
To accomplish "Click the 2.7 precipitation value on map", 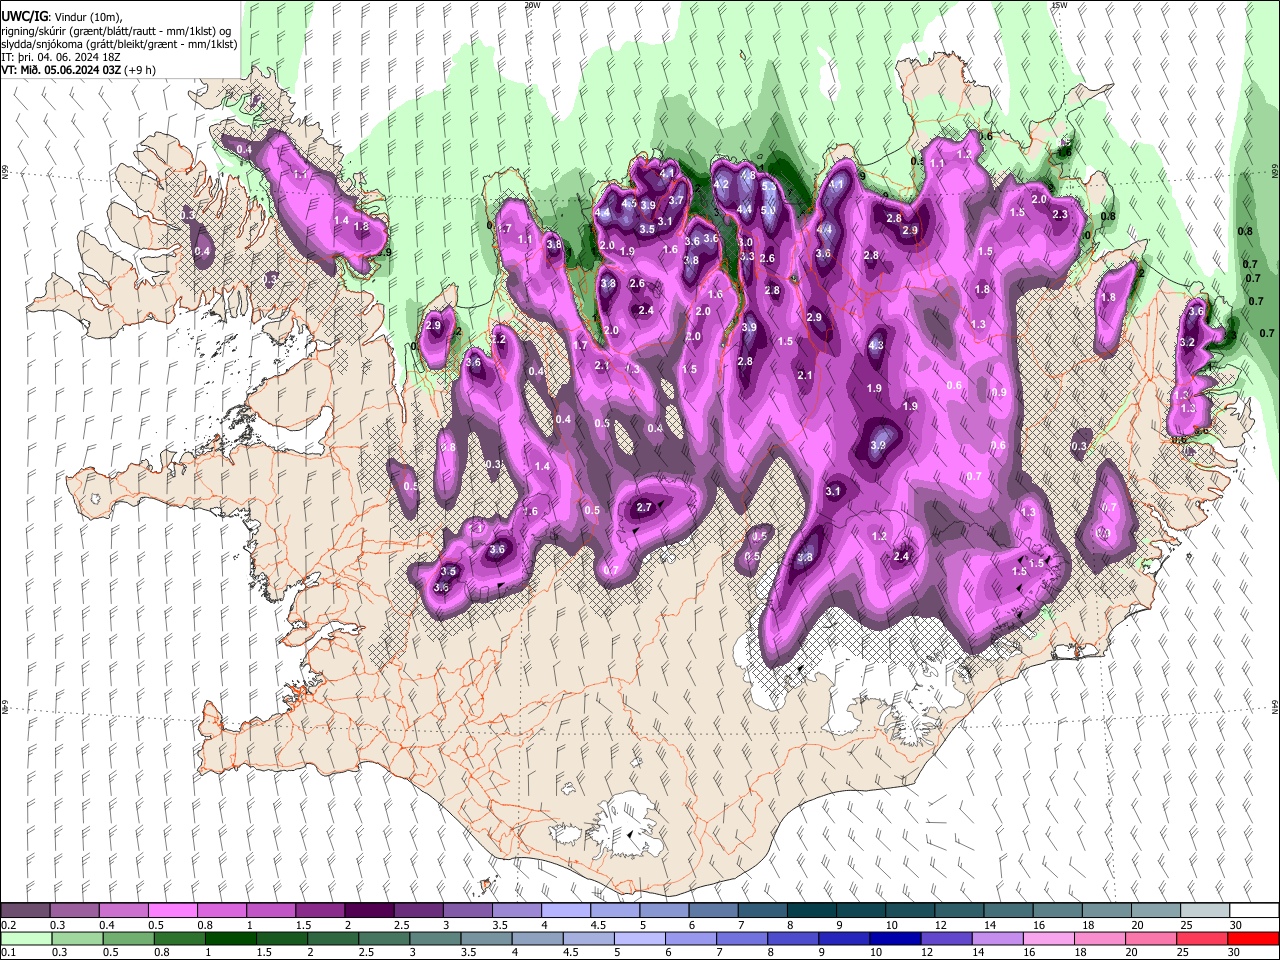I will 644,507.
